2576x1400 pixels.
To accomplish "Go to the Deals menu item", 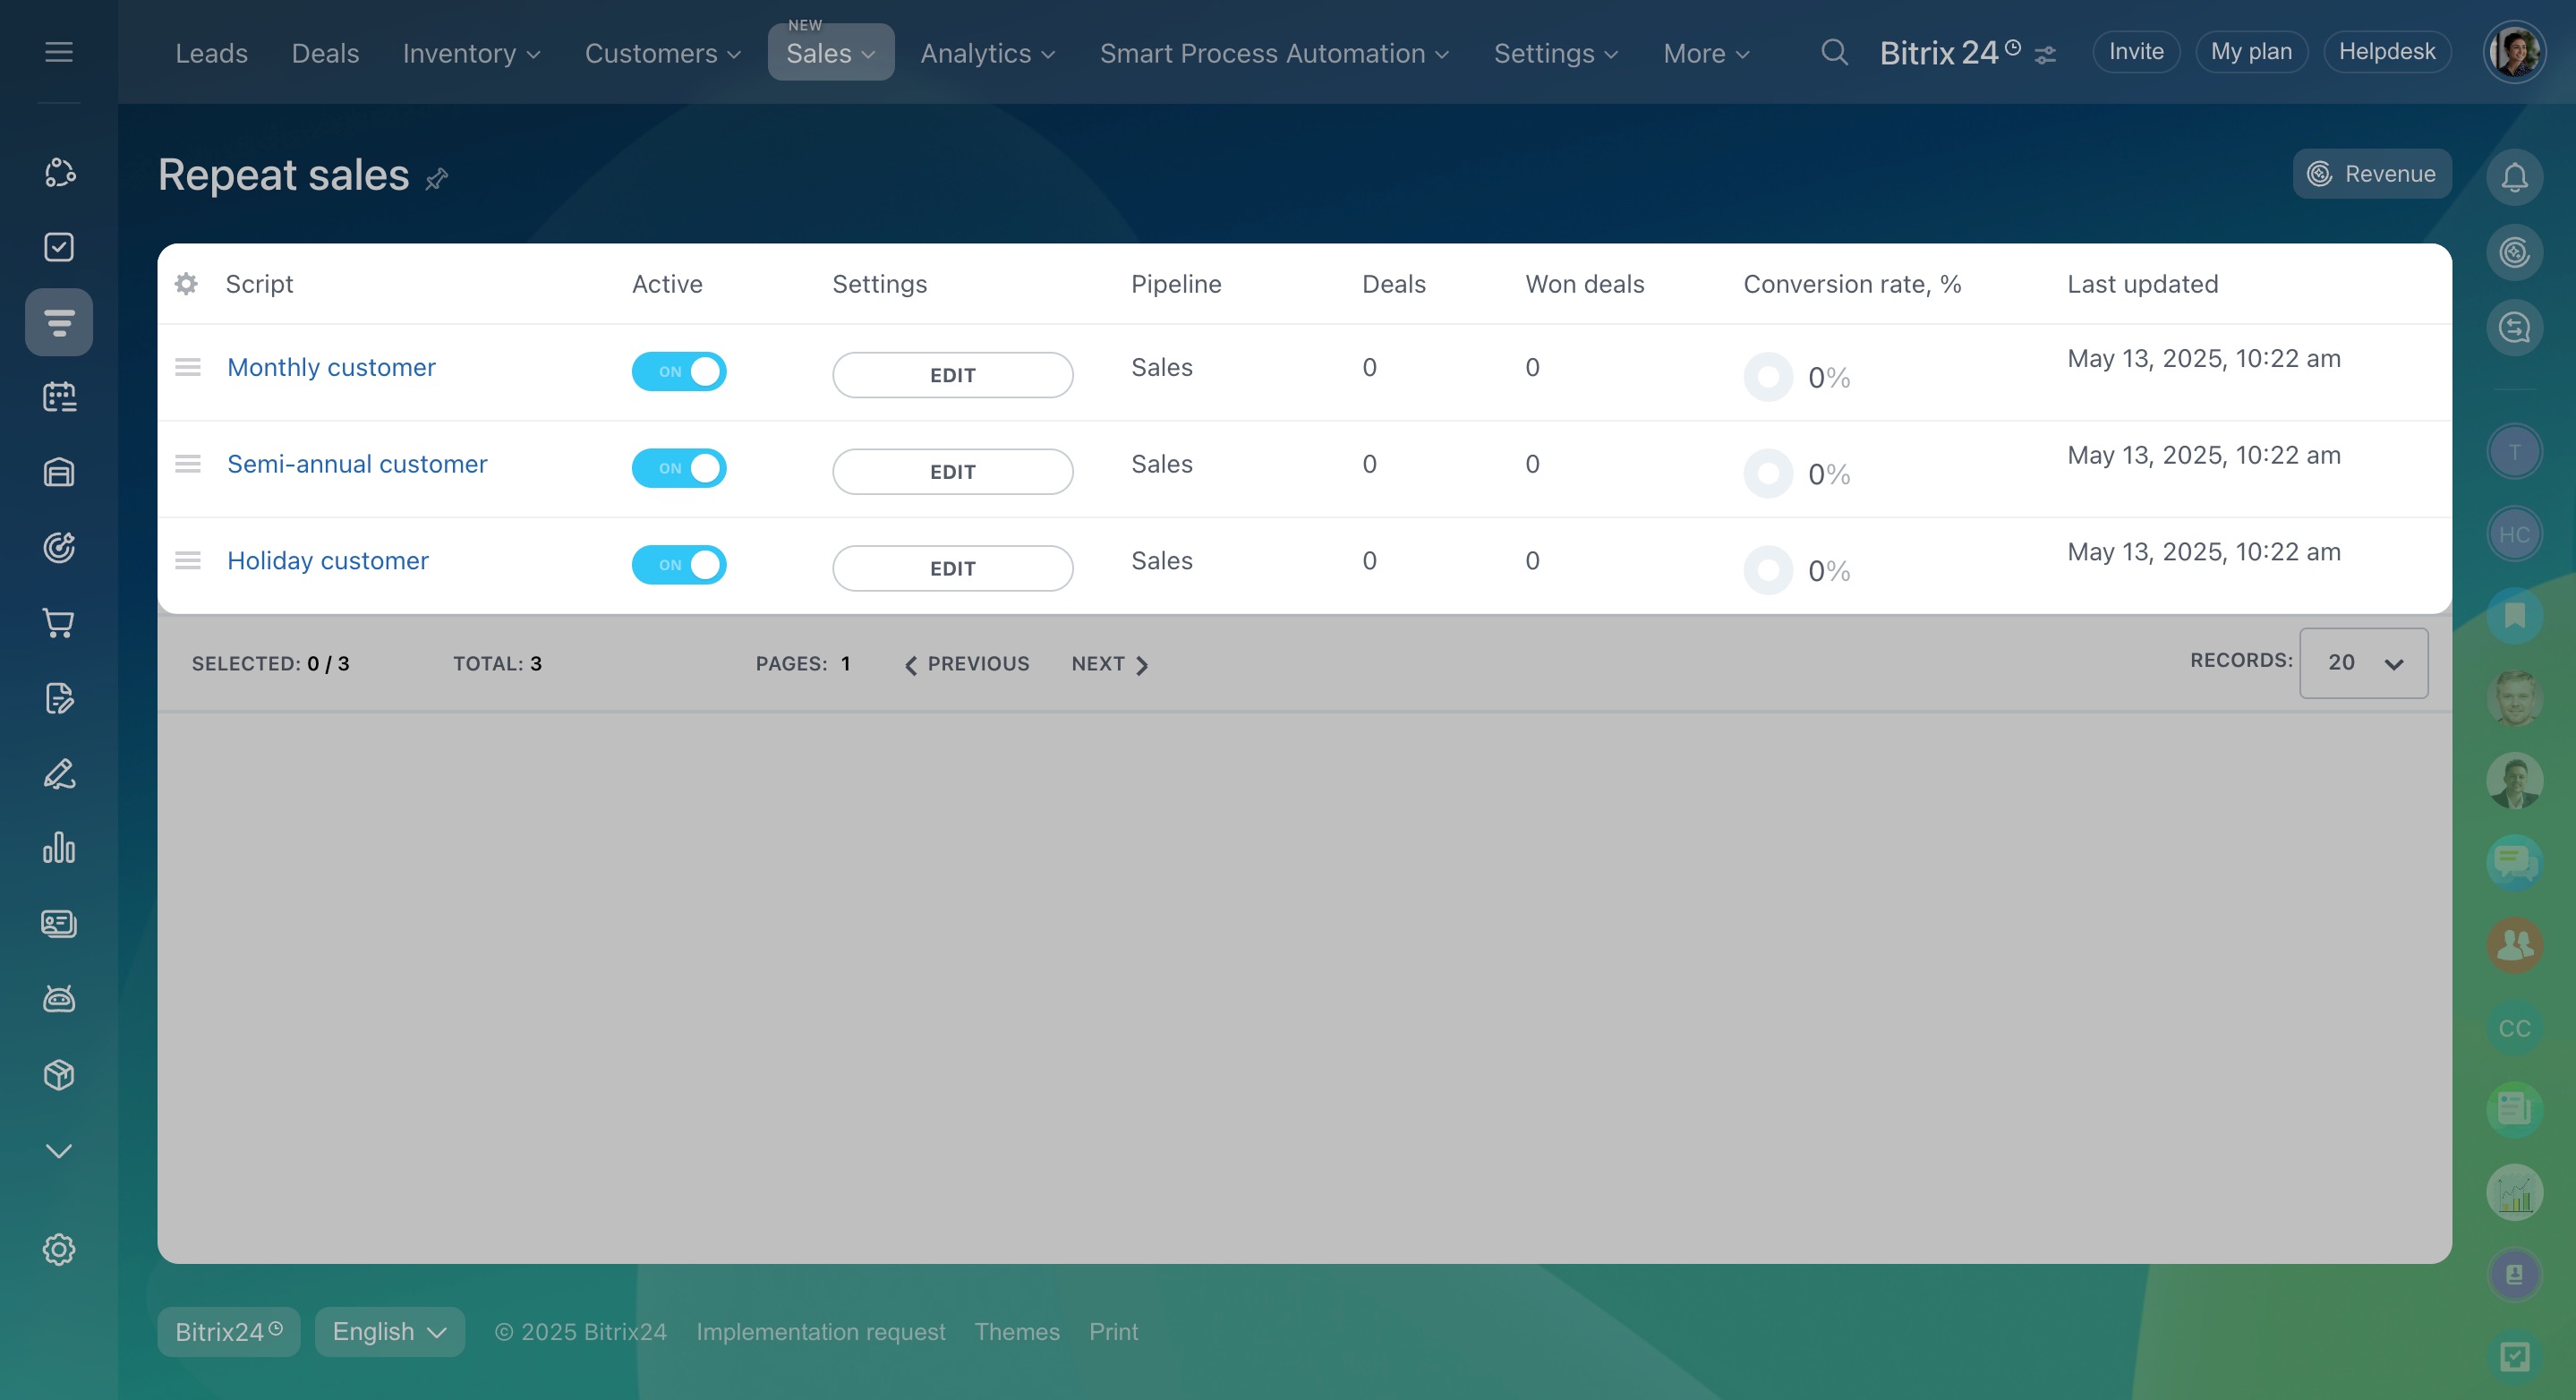I will coord(325,53).
